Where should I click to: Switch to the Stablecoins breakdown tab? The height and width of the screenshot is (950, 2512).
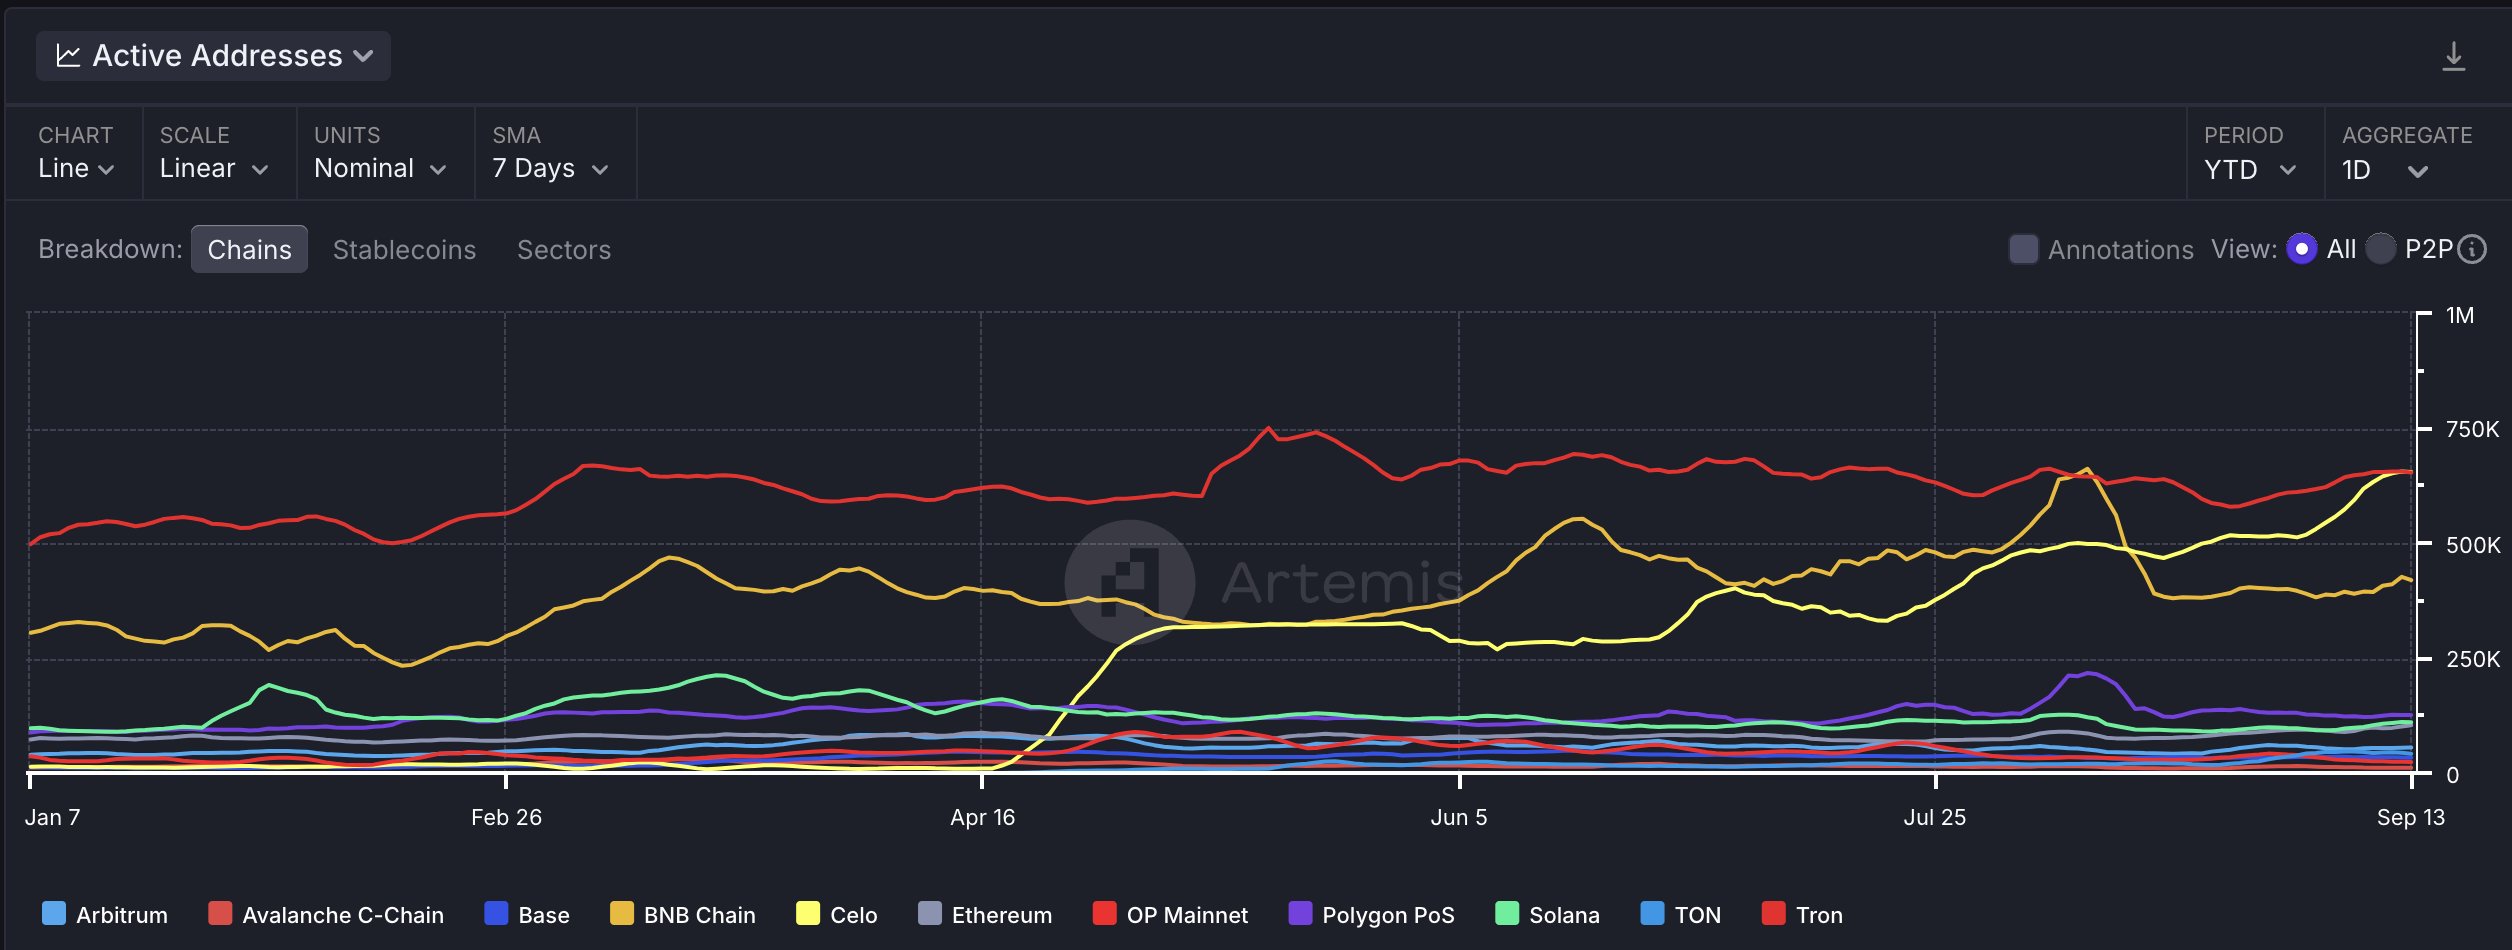[x=404, y=249]
